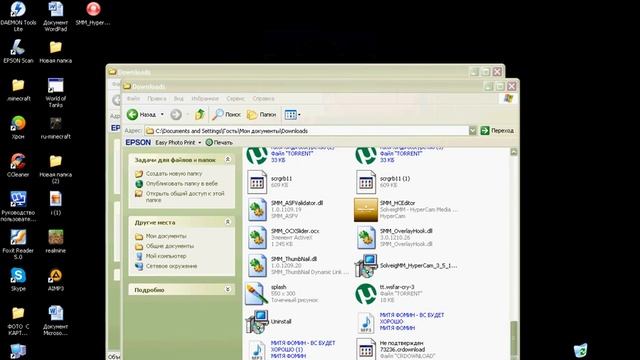Launch the Хром browser shortcut
Screen dimensions: 640x360
(18, 127)
